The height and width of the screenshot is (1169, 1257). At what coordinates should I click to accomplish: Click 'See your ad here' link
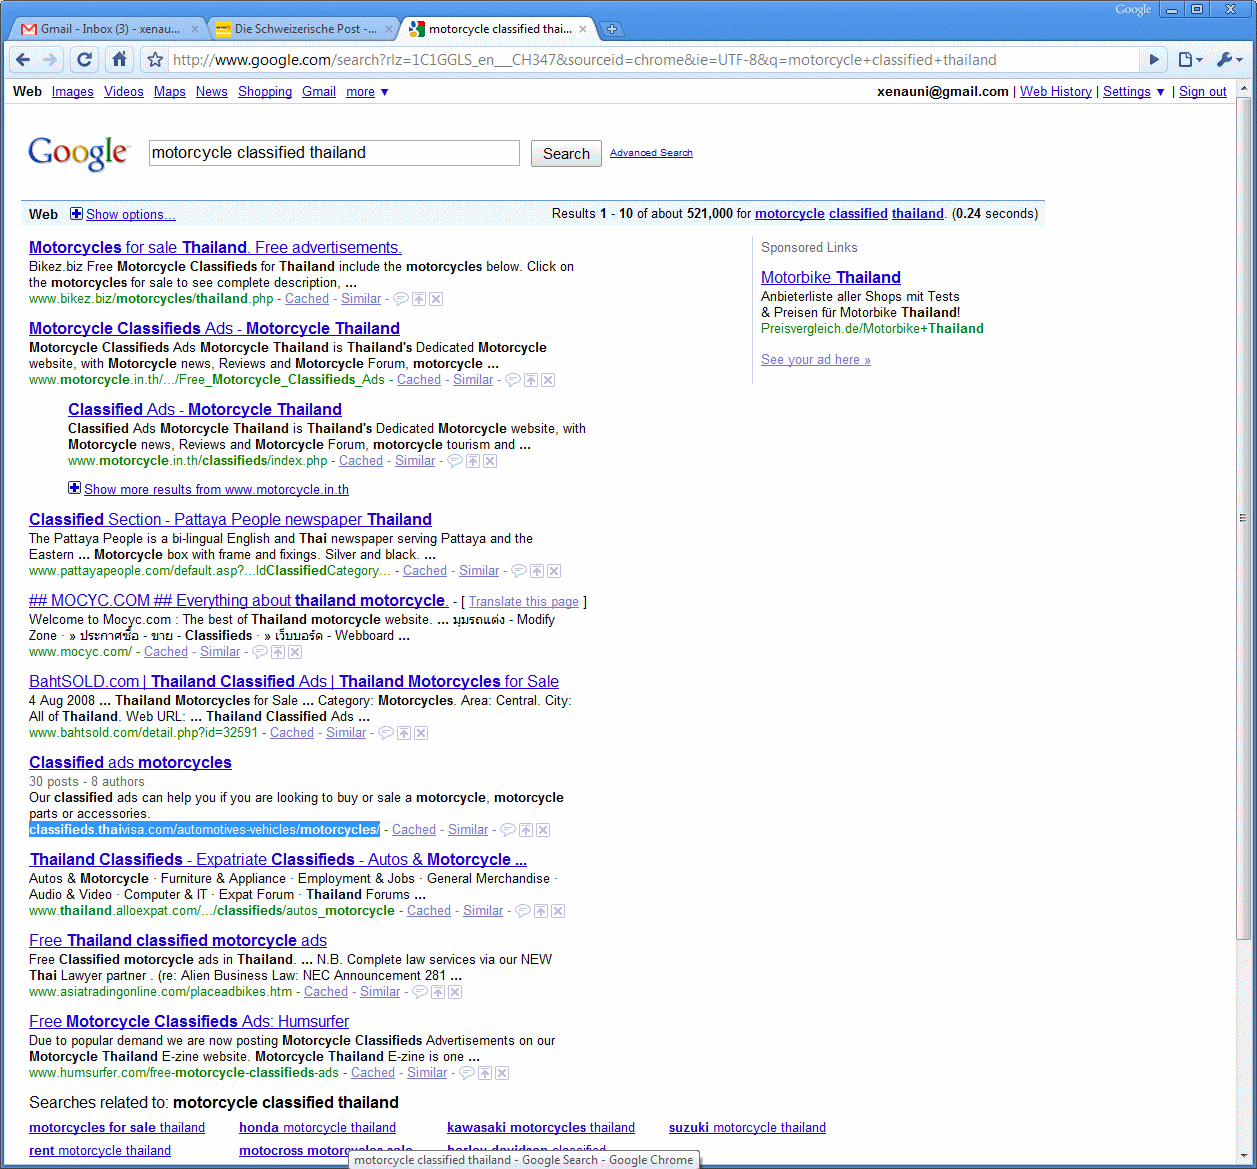tap(816, 360)
